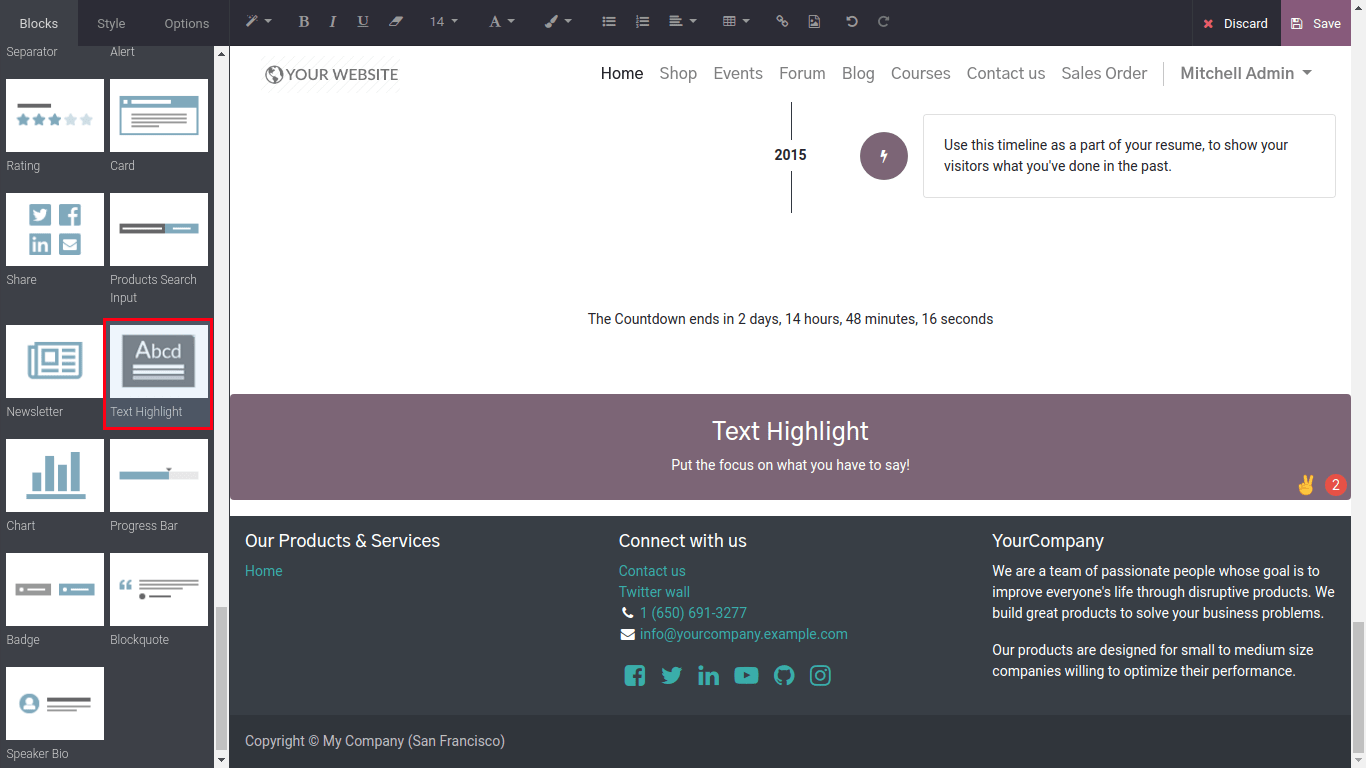
Task: Click the blocks panel scrollbar down arrow
Action: pyautogui.click(x=222, y=760)
